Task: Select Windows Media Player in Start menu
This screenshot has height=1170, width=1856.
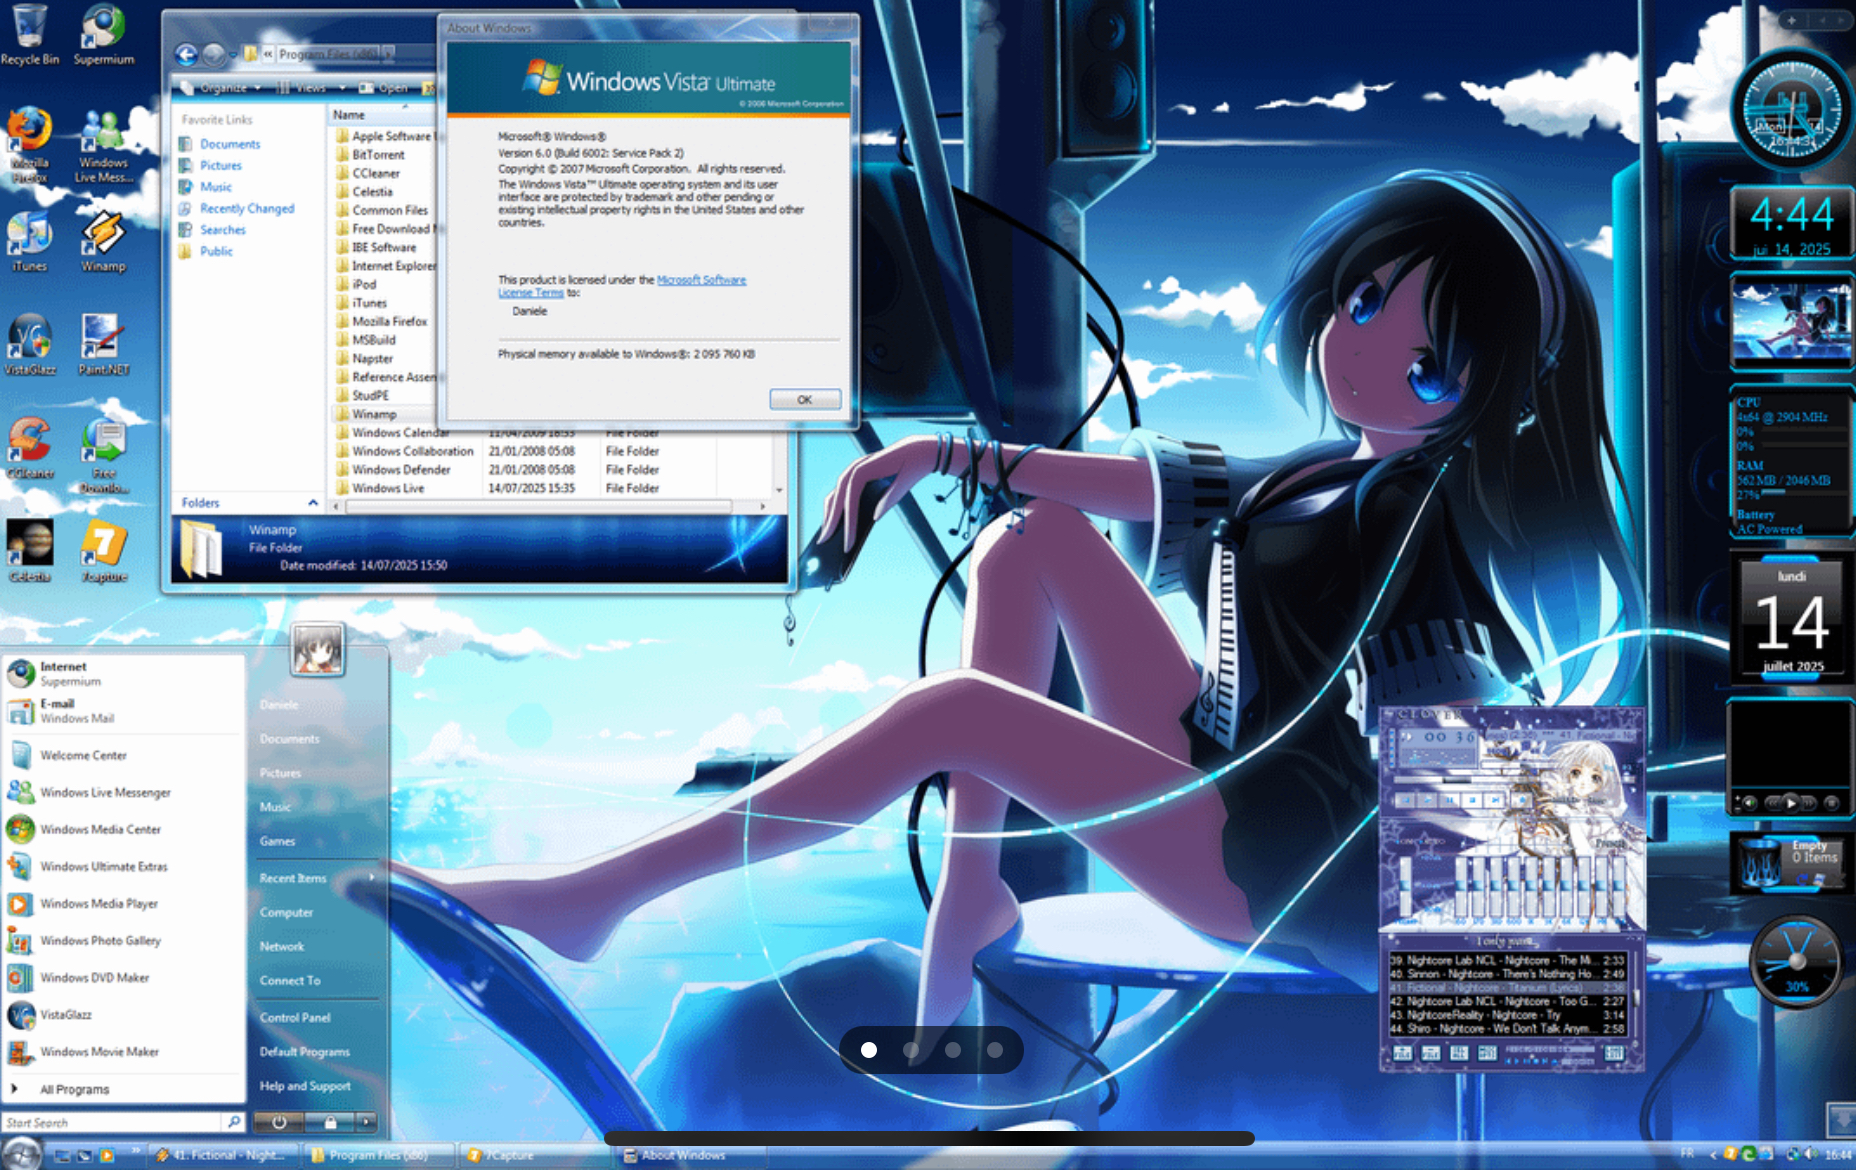Action: click(x=99, y=903)
